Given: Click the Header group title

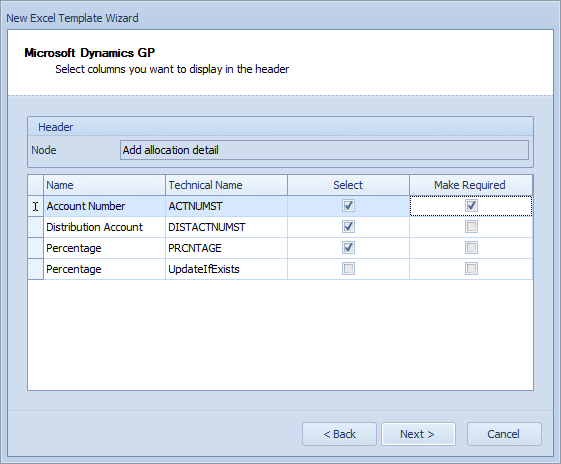Looking at the screenshot, I should click(x=55, y=127).
